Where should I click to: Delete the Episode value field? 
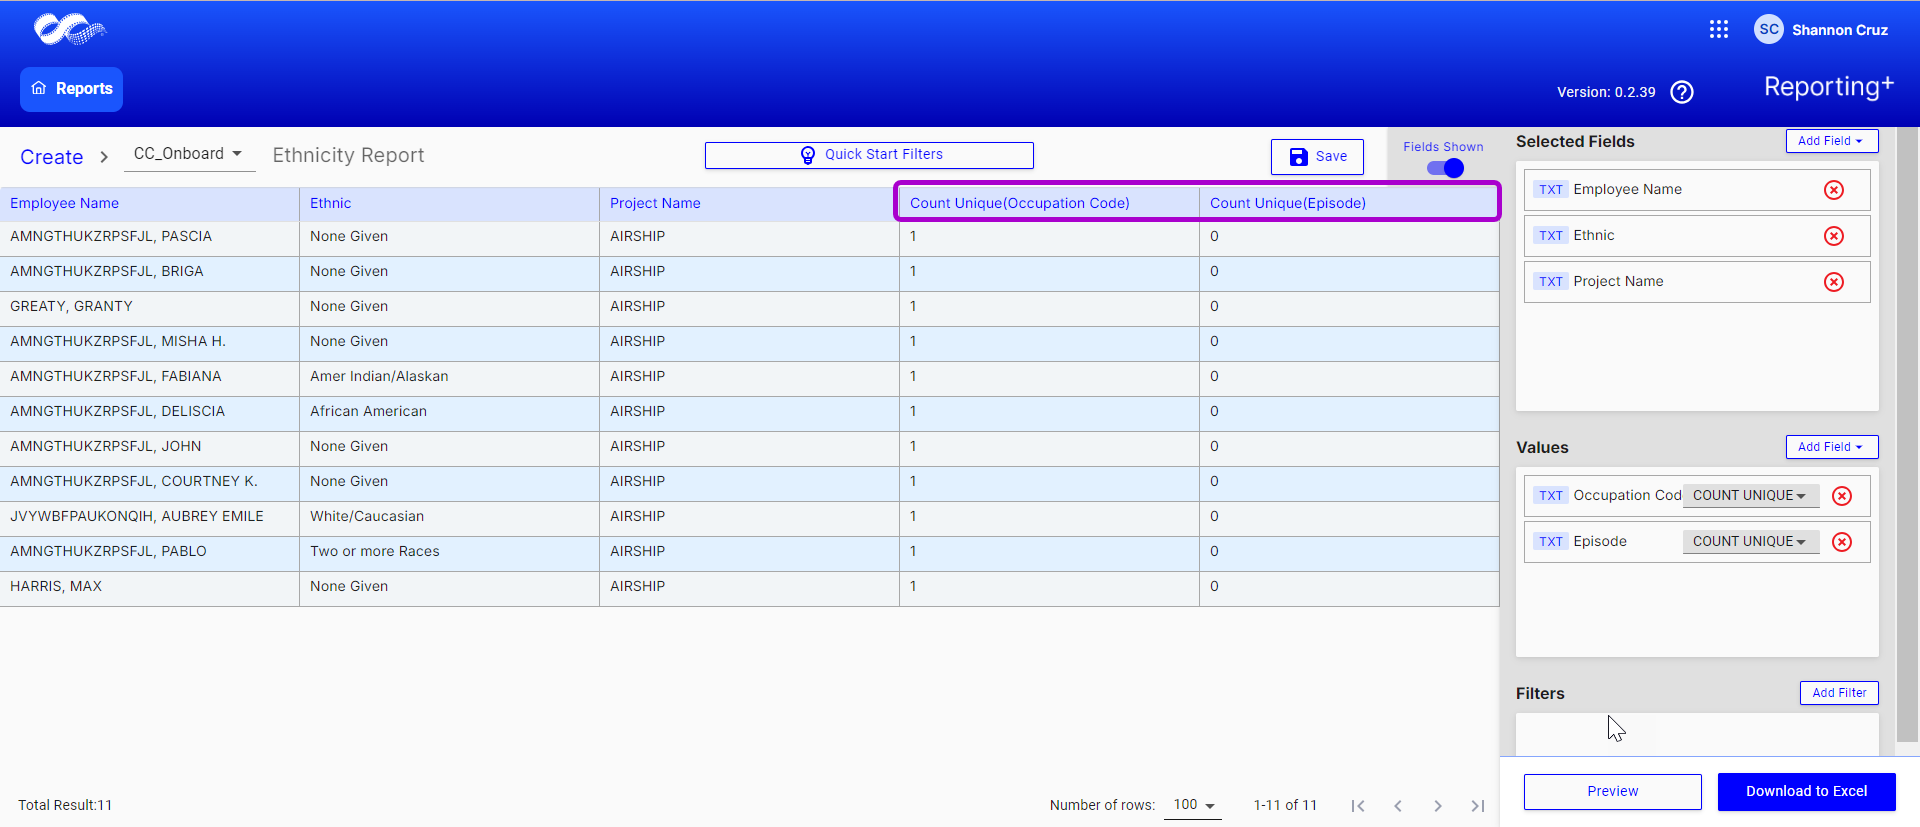tap(1841, 542)
